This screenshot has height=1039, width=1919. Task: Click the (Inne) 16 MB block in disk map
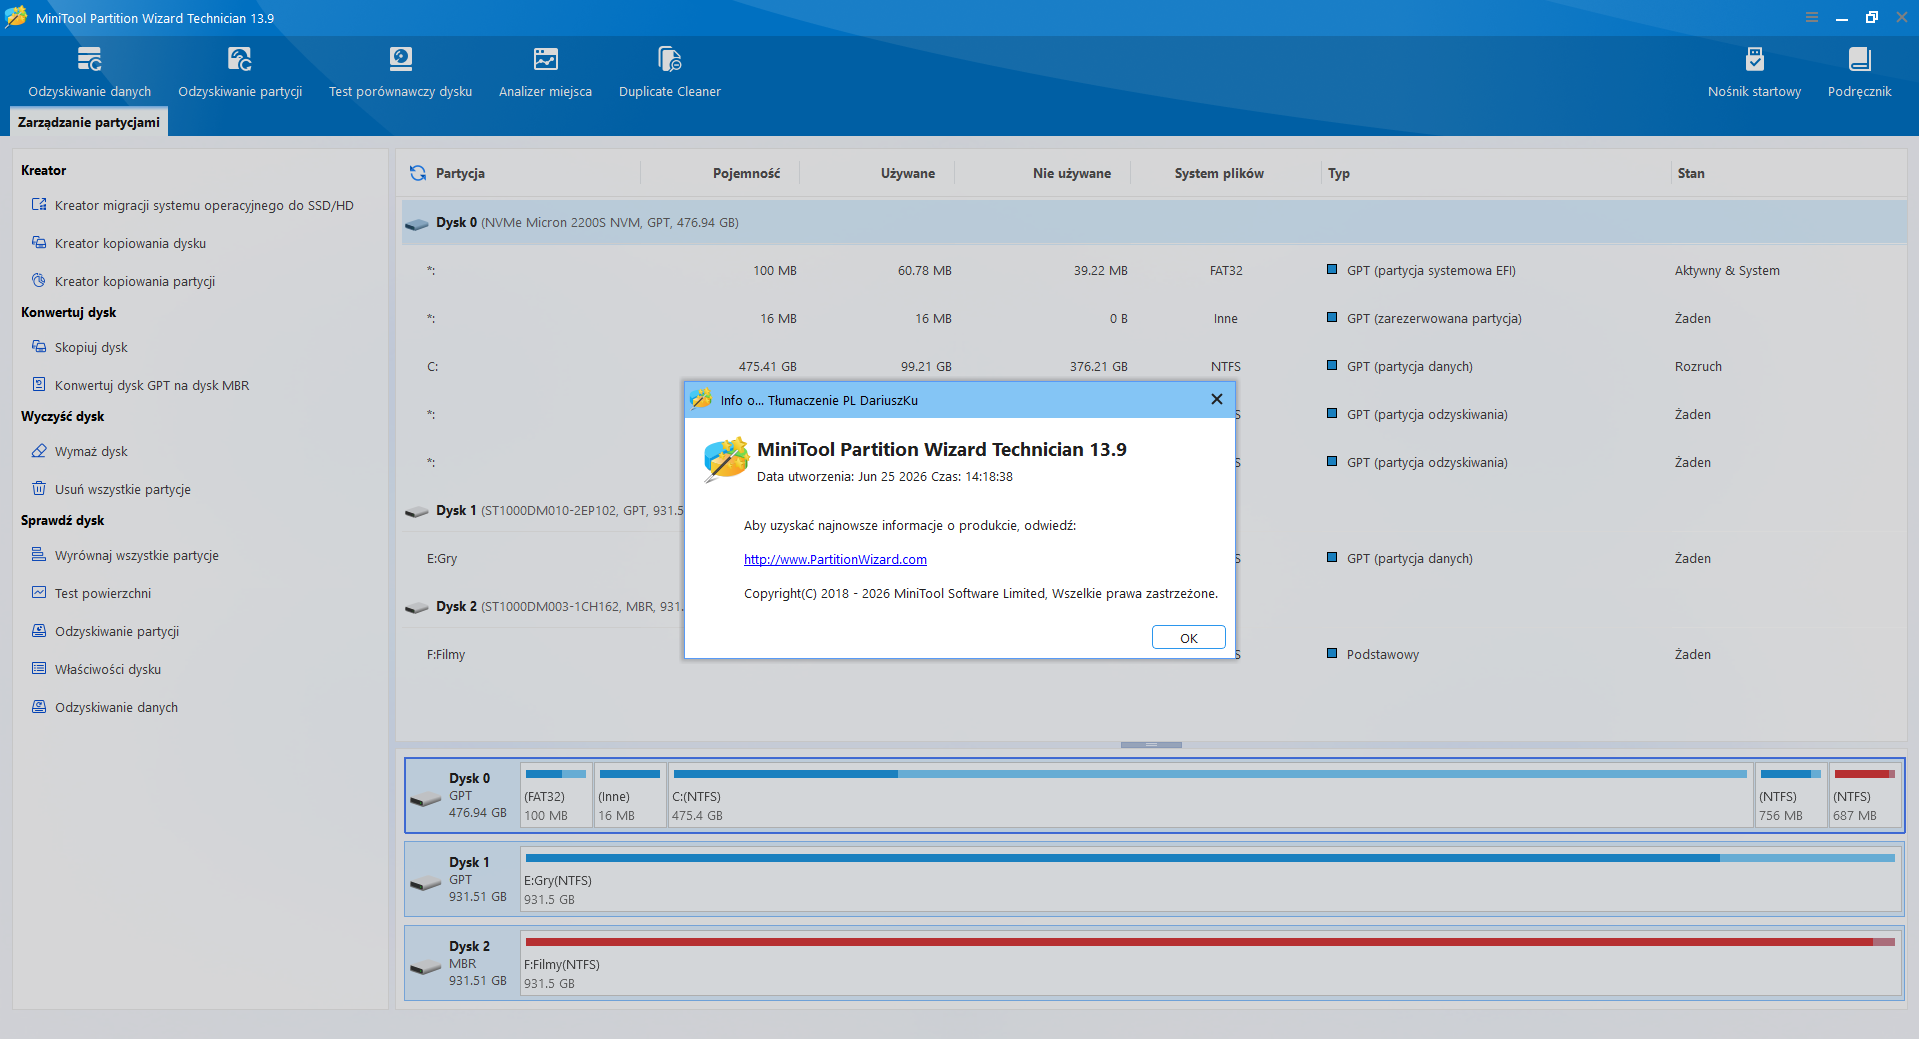coord(630,795)
